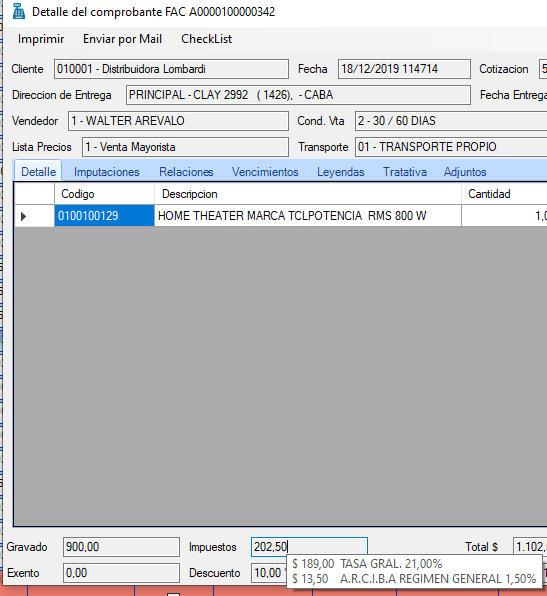547x596 pixels.
Task: Focus the Impuestos field showing 202,50
Action: click(x=309, y=547)
